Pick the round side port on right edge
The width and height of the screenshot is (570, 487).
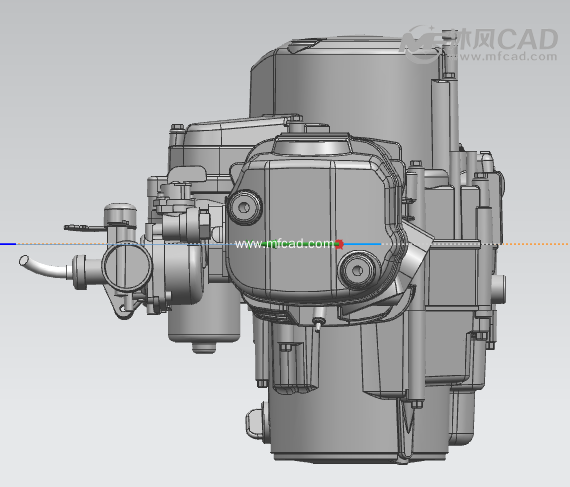[498, 290]
